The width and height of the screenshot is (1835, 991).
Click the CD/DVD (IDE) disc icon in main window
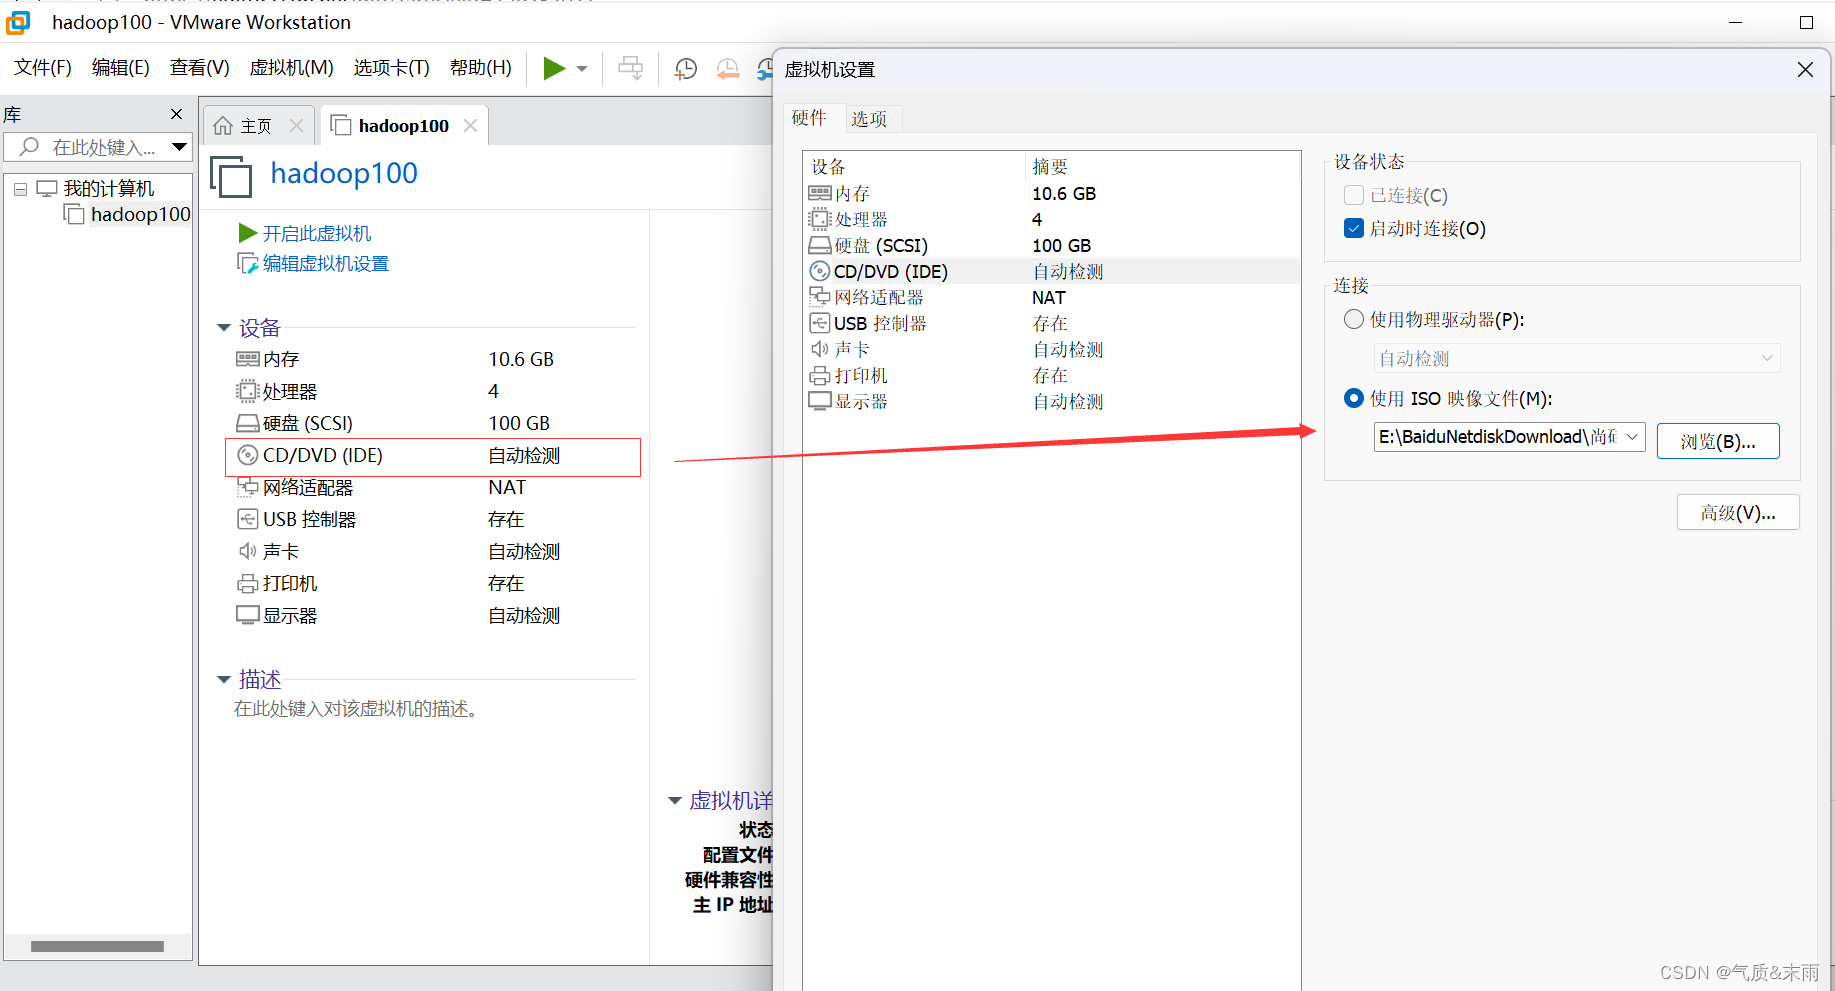click(x=247, y=455)
